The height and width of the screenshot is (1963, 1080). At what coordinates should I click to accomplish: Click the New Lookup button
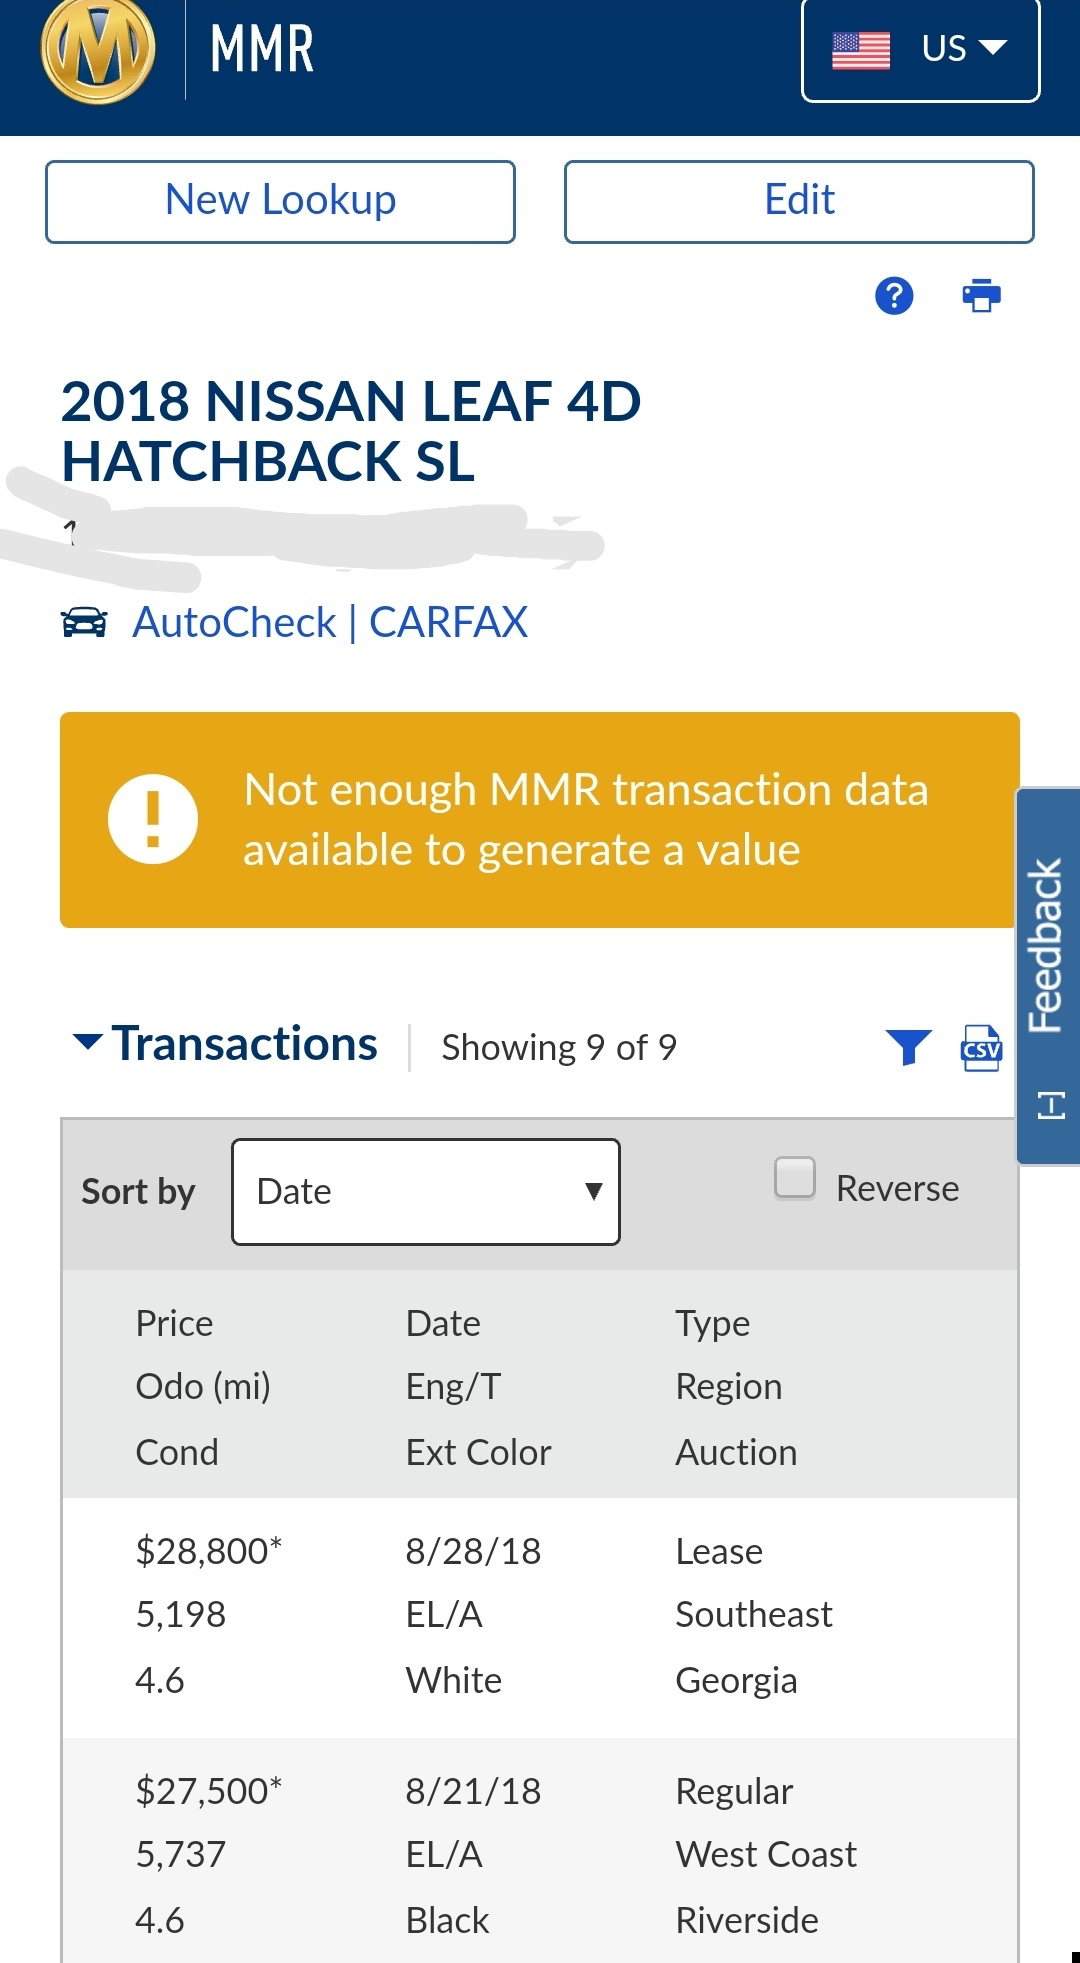[280, 201]
